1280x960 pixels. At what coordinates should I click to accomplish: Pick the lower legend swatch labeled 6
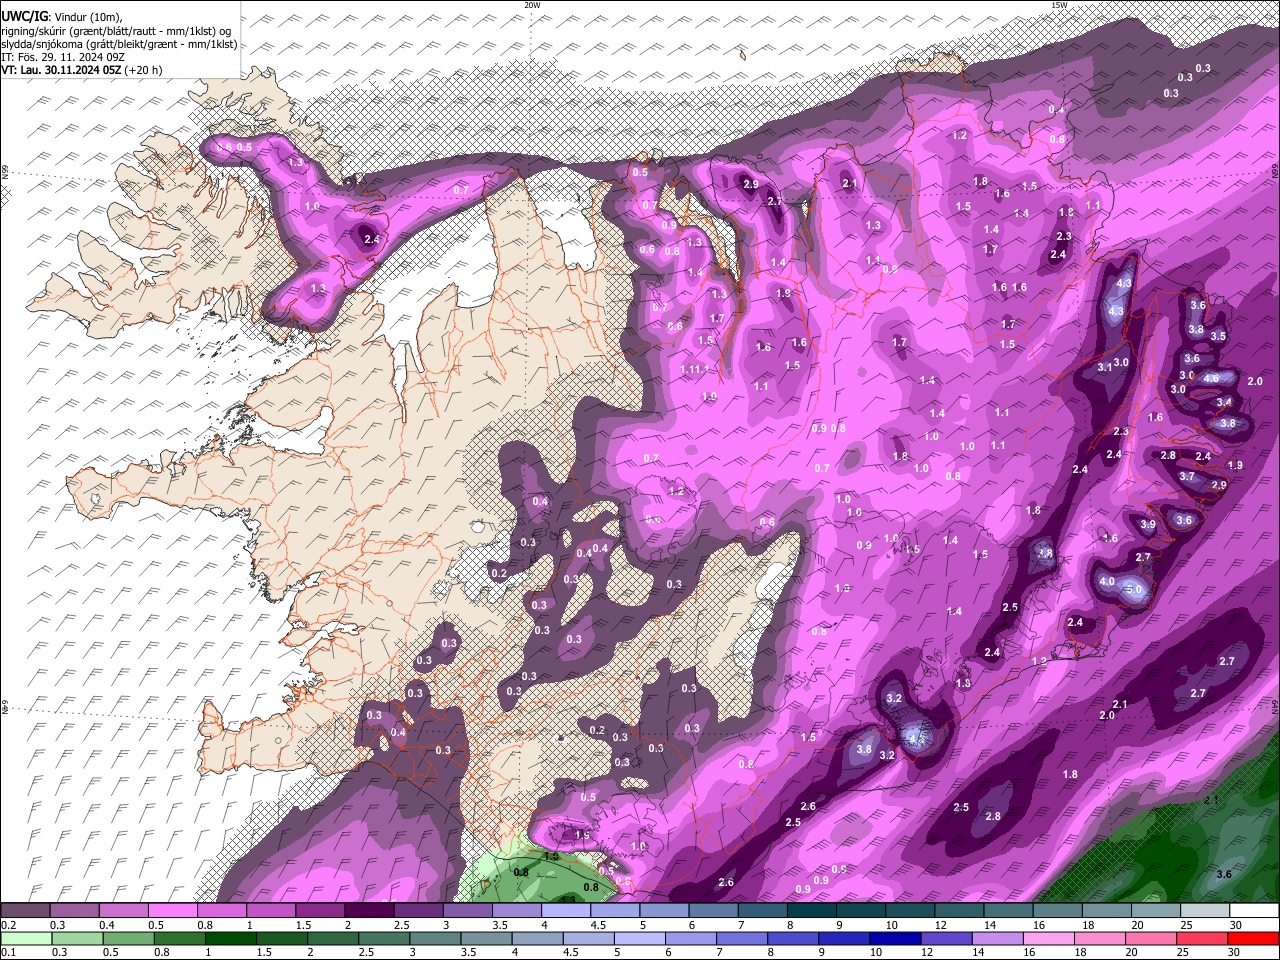click(x=691, y=939)
